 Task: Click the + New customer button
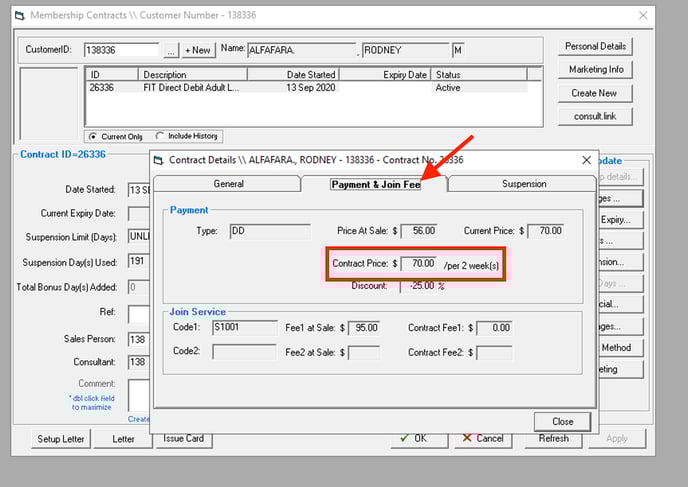[198, 50]
